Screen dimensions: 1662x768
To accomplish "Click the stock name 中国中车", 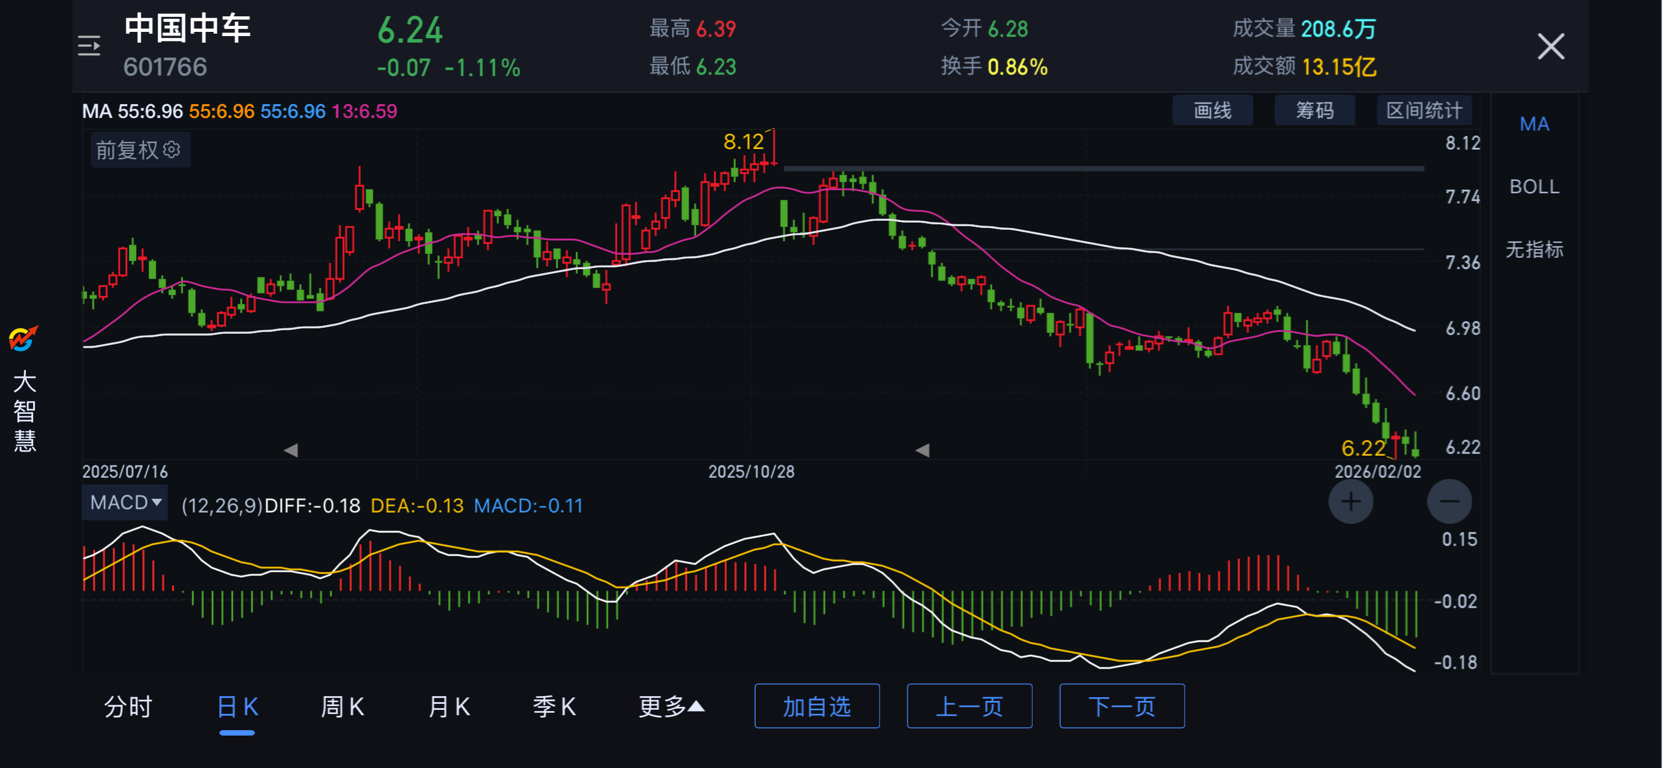I will (x=187, y=28).
